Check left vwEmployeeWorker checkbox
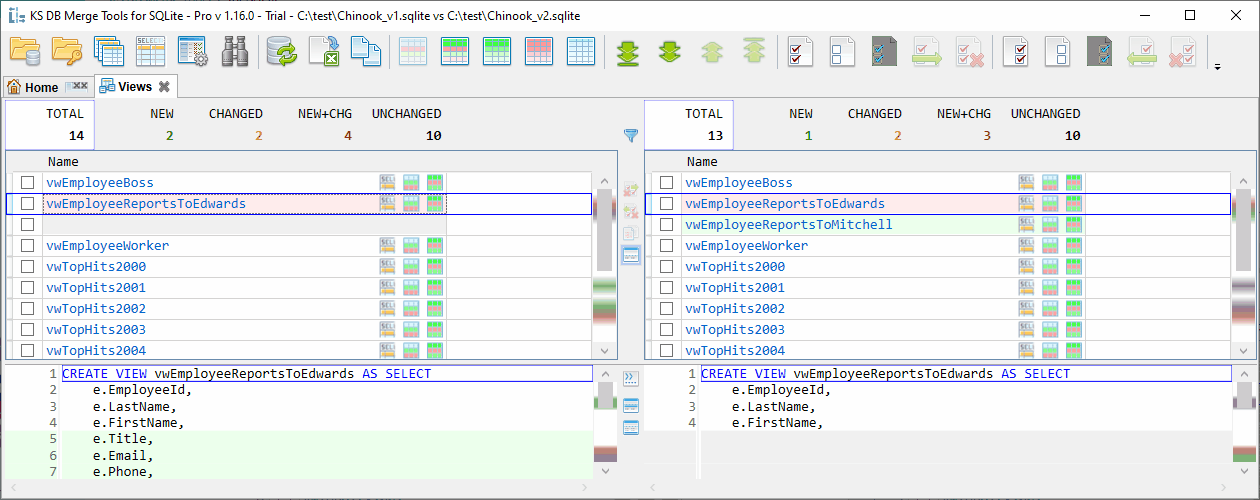Viewport: 1260px width, 500px height. click(28, 245)
